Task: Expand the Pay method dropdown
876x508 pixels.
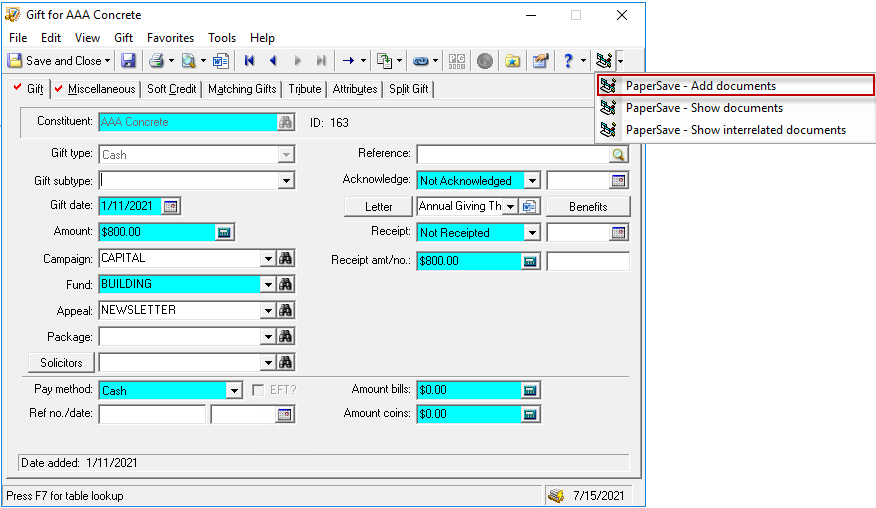Action: tap(234, 391)
